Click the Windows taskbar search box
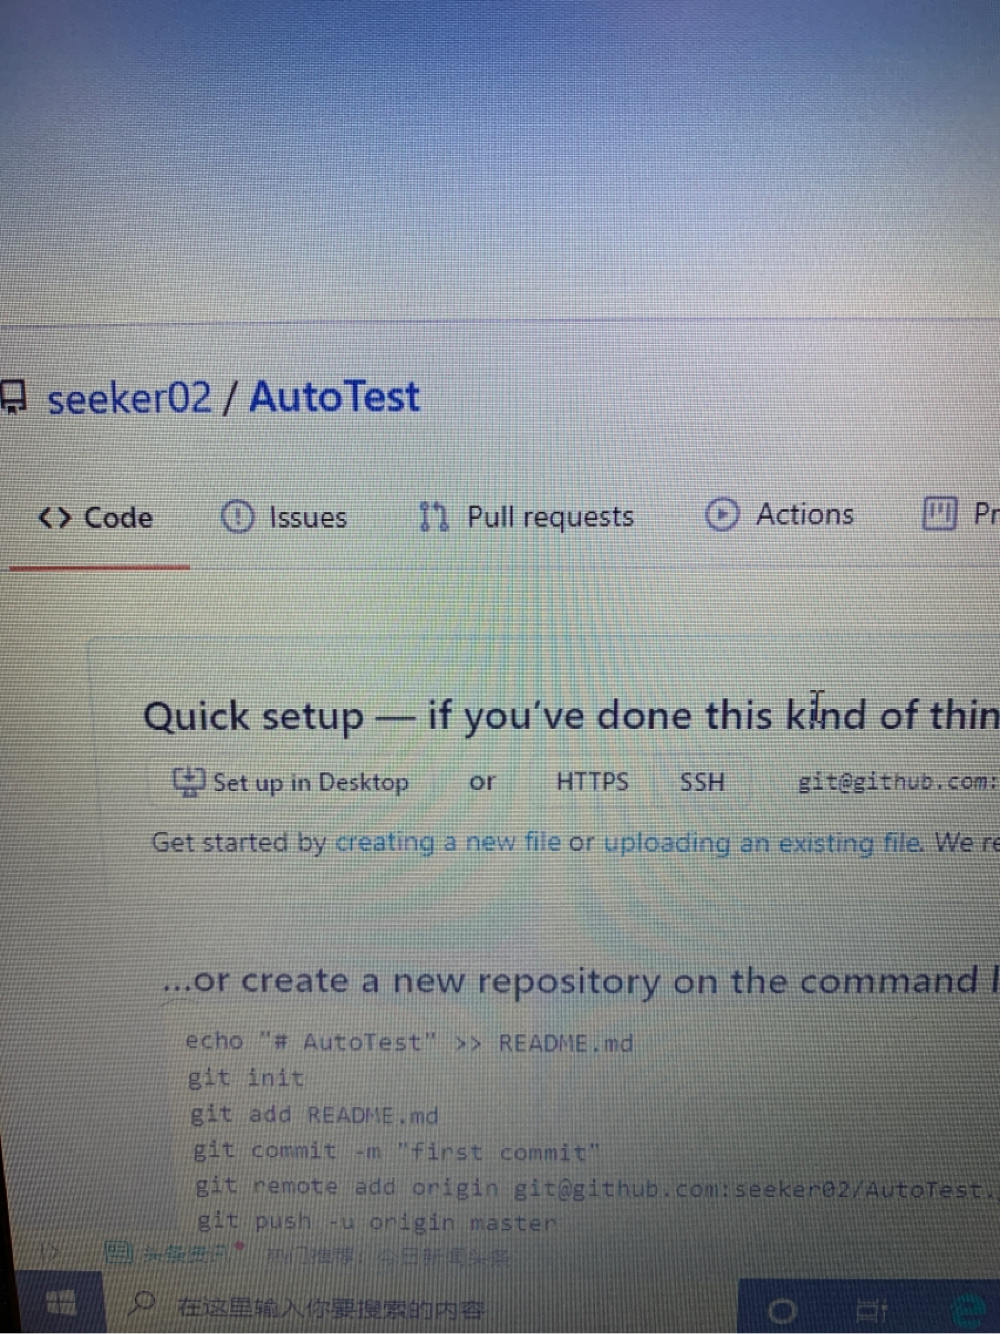This screenshot has height=1334, width=1000. click(x=420, y=1305)
